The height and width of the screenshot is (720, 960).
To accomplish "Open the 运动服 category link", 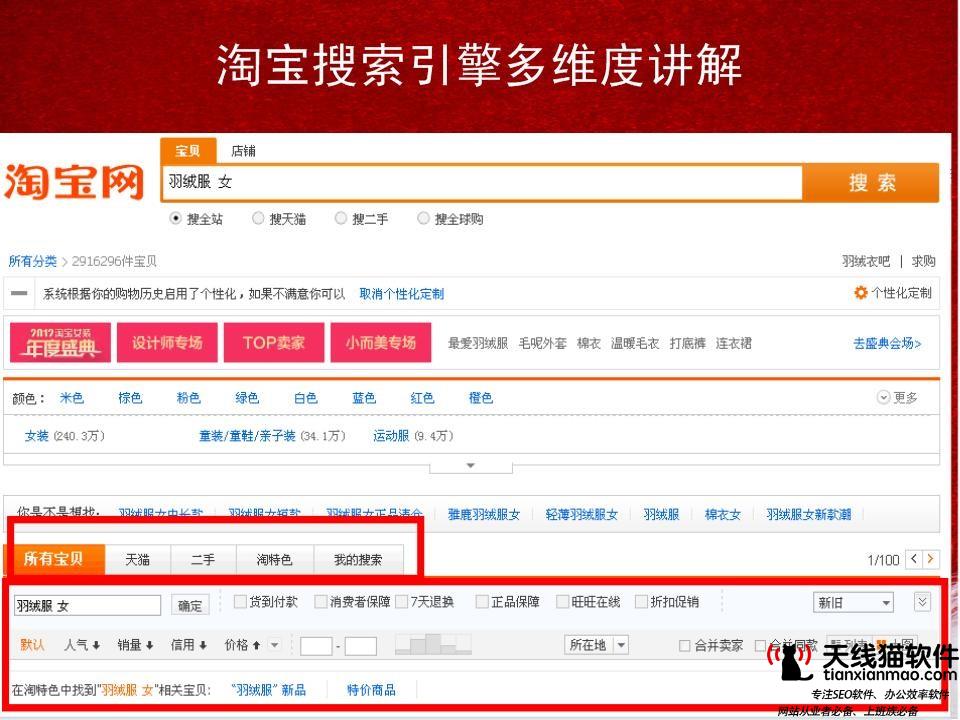I will point(391,436).
